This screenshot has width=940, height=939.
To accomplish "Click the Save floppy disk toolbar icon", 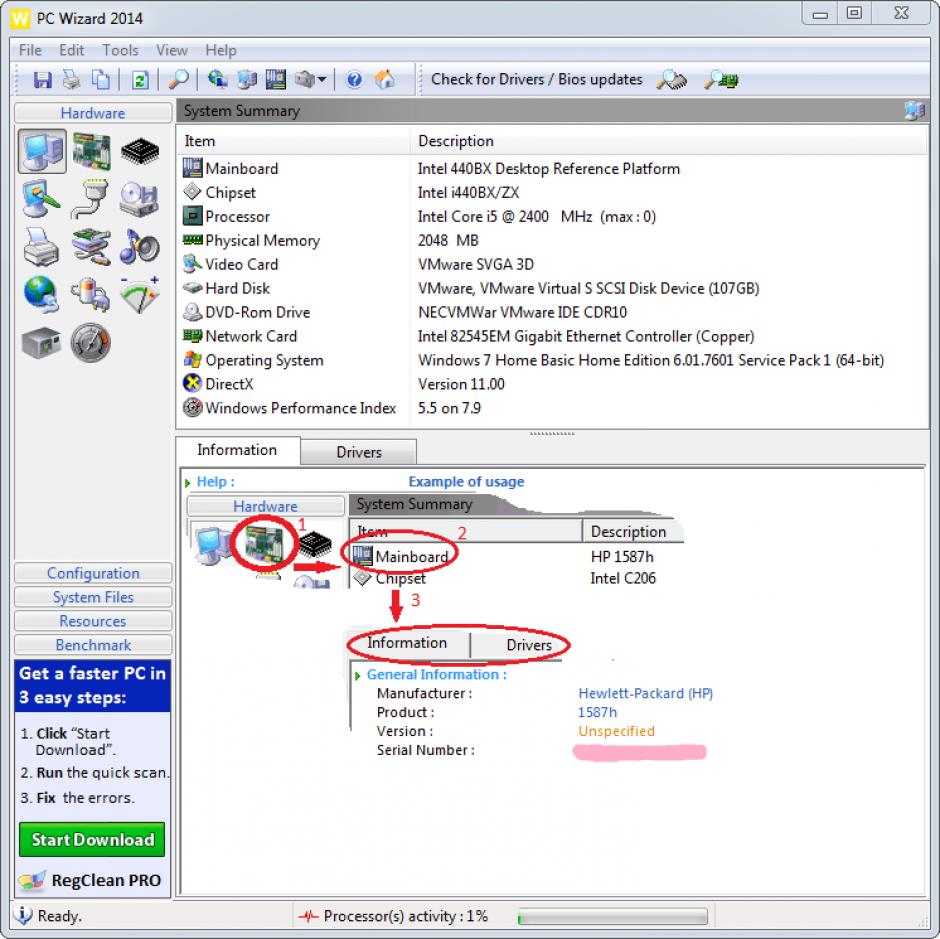I will (x=43, y=80).
